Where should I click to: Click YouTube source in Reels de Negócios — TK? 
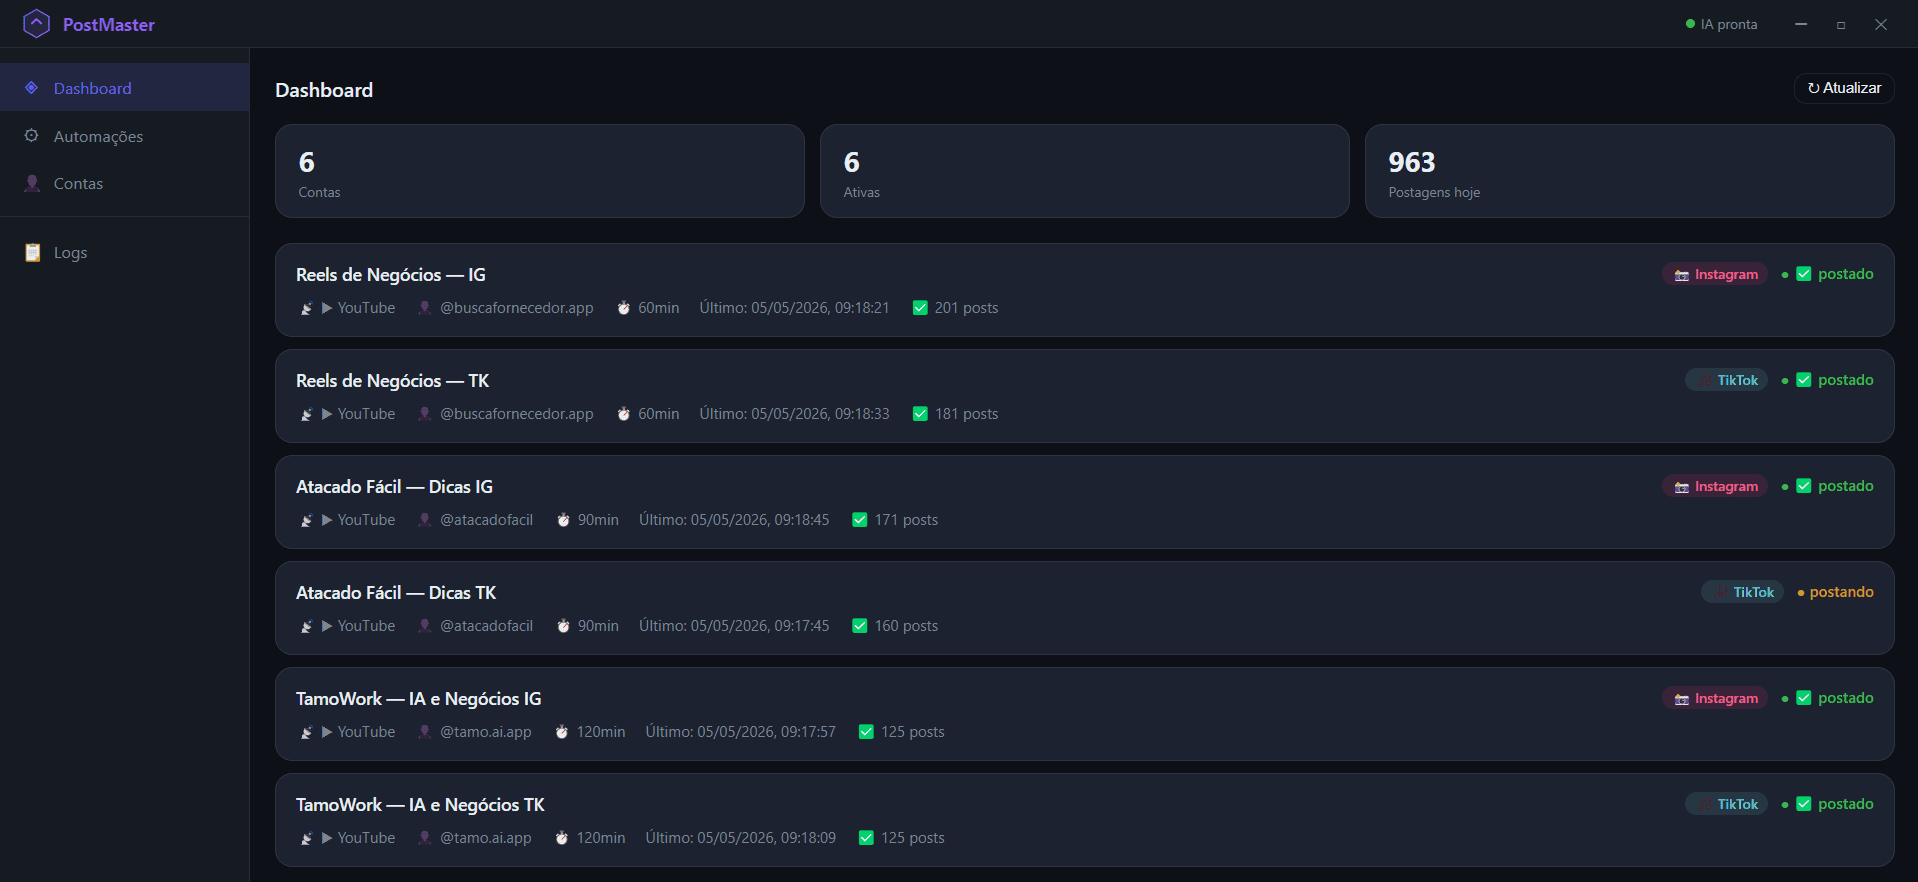tap(358, 414)
